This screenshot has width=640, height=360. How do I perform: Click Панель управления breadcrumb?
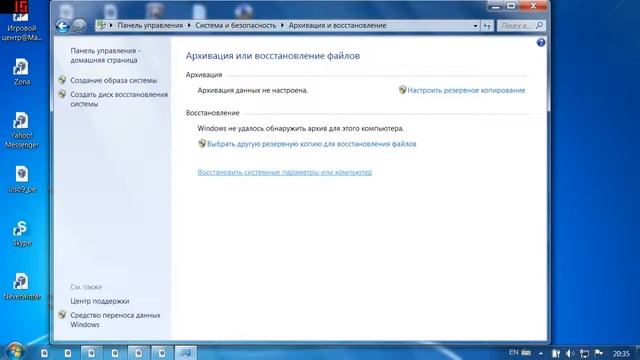[x=150, y=25]
